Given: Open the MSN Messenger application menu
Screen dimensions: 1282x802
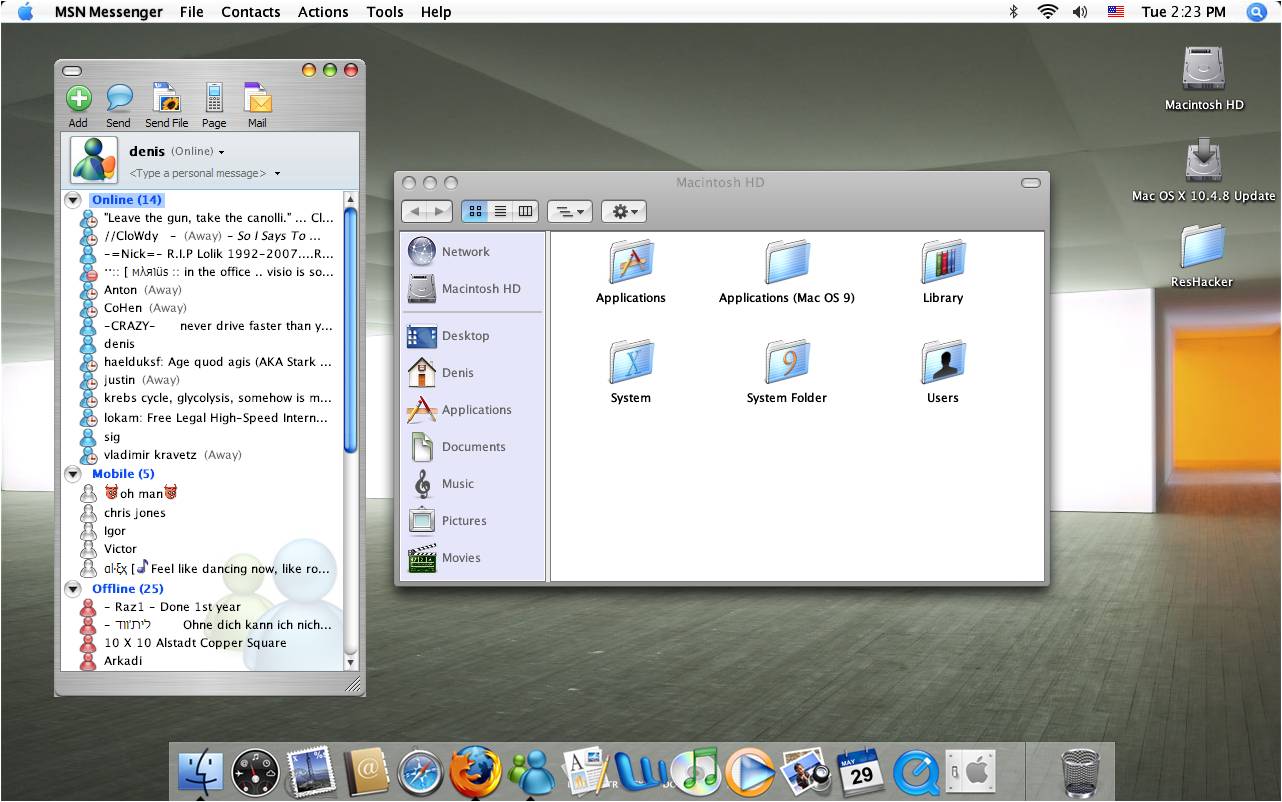Looking at the screenshot, I should pos(109,12).
